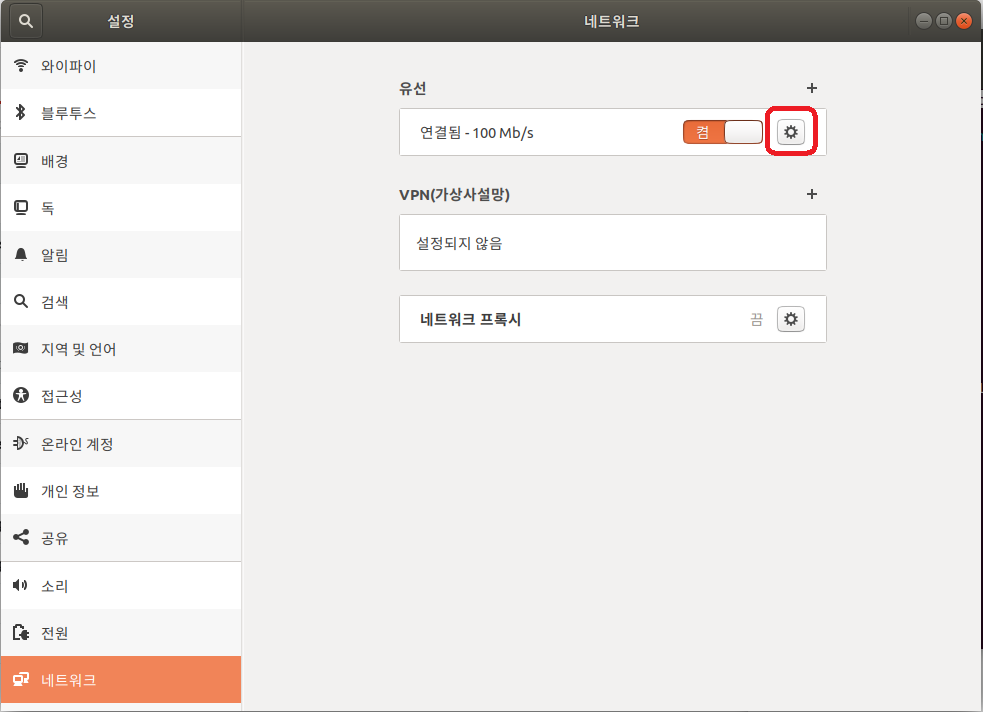Click the power (전원) icon
The height and width of the screenshot is (712, 983).
point(21,632)
